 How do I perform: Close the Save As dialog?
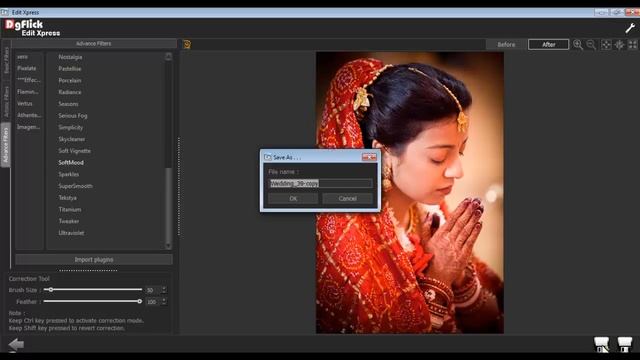(x=369, y=157)
